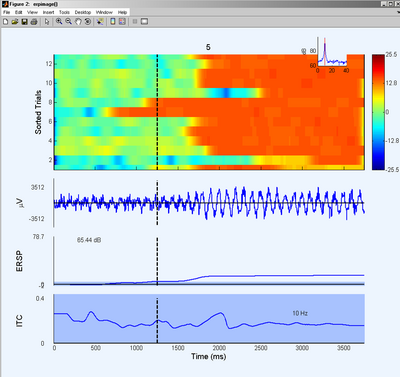Click the dock arrow at the menu bar's right end
This screenshot has width=400, height=377.
pos(398,12)
